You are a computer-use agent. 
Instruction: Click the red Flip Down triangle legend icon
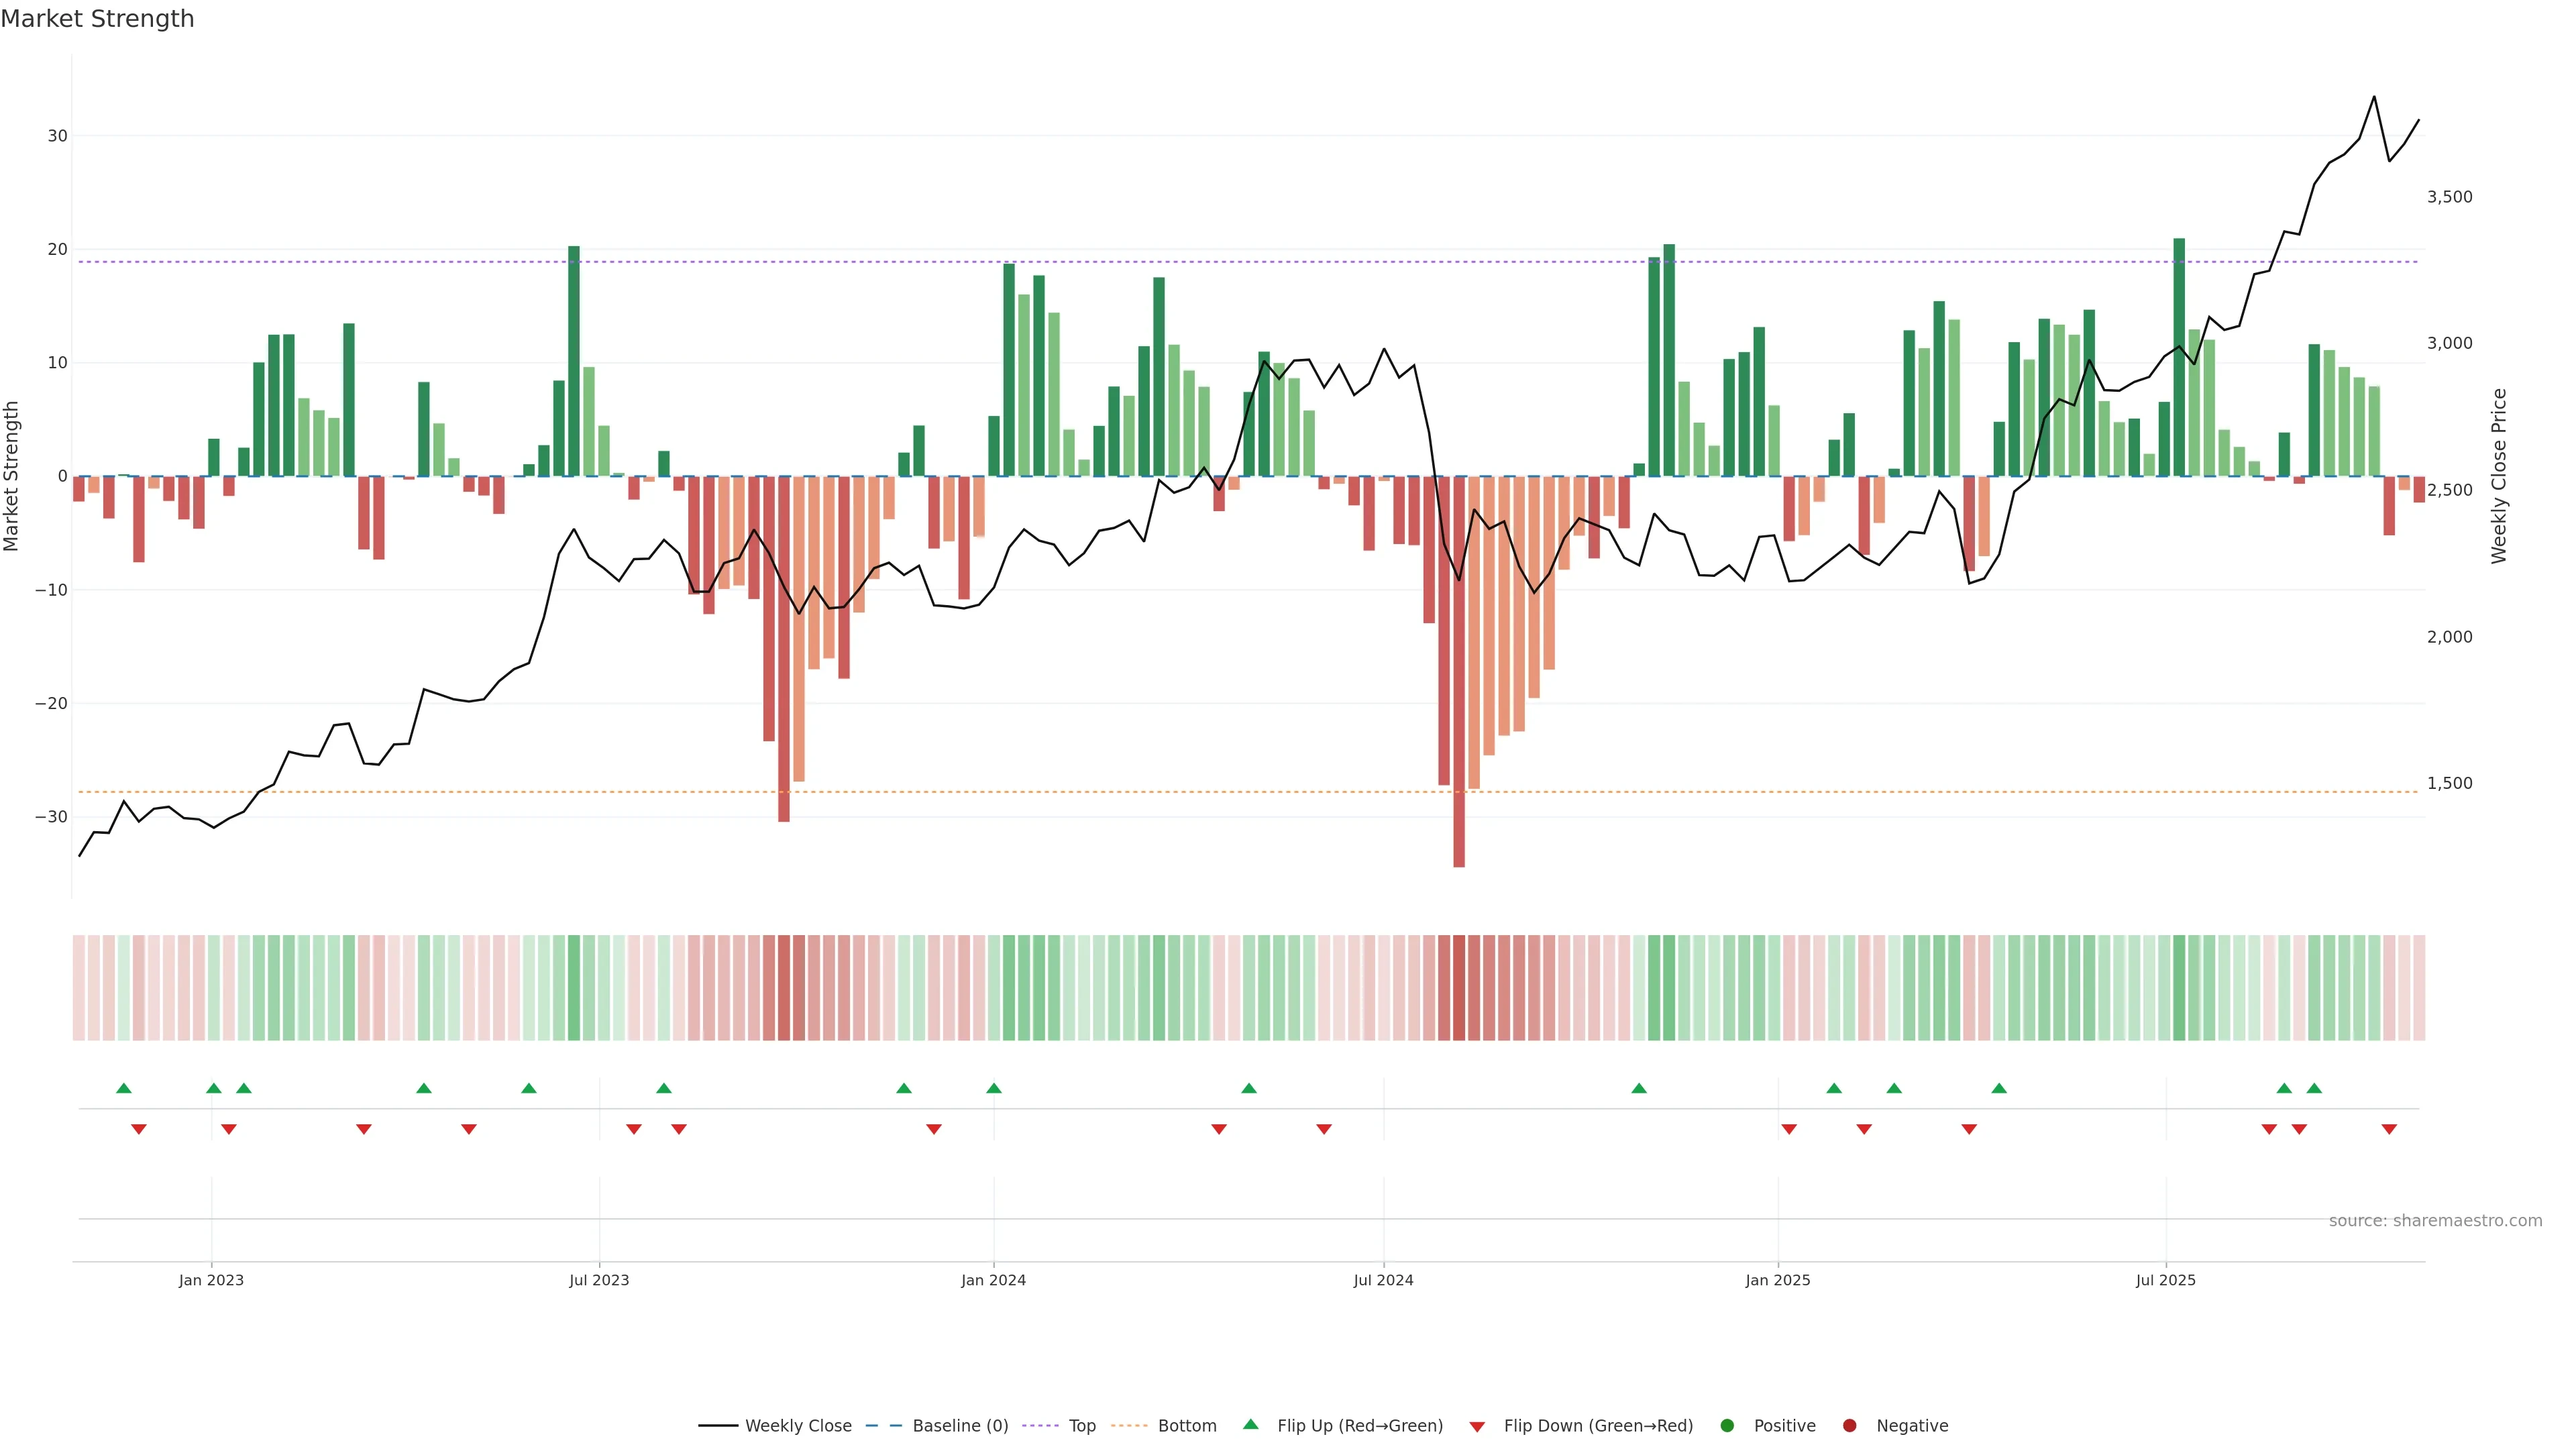[x=1476, y=1427]
